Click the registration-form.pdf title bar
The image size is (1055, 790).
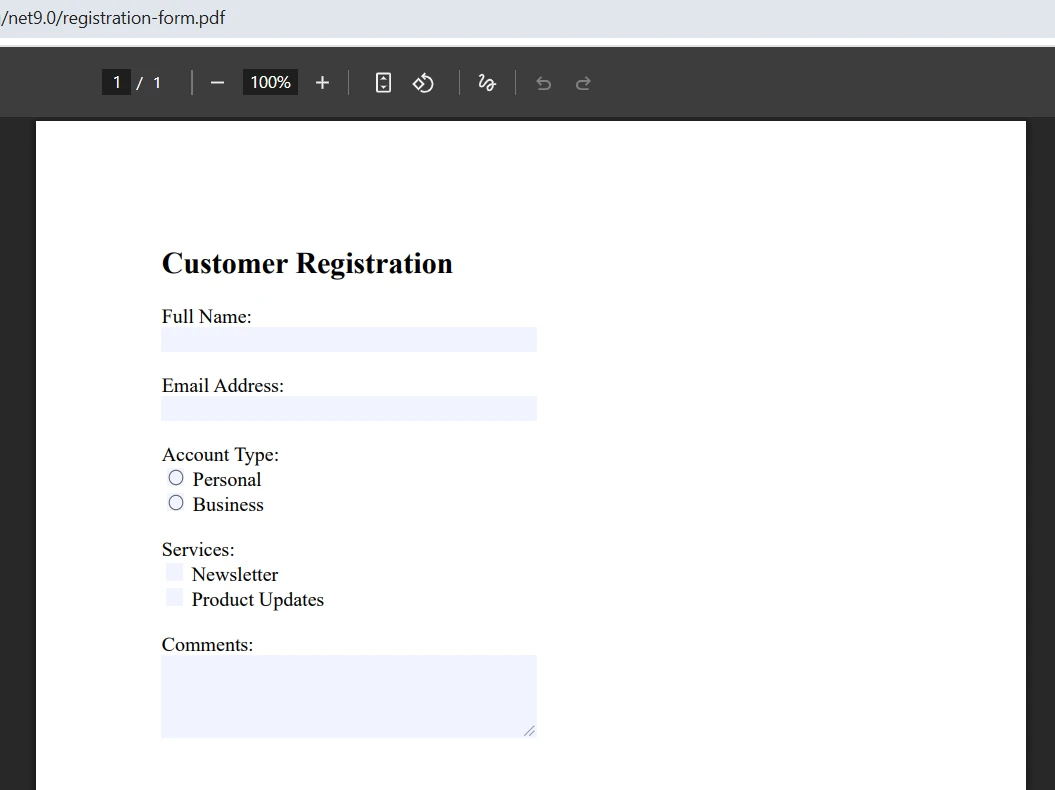click(x=114, y=17)
